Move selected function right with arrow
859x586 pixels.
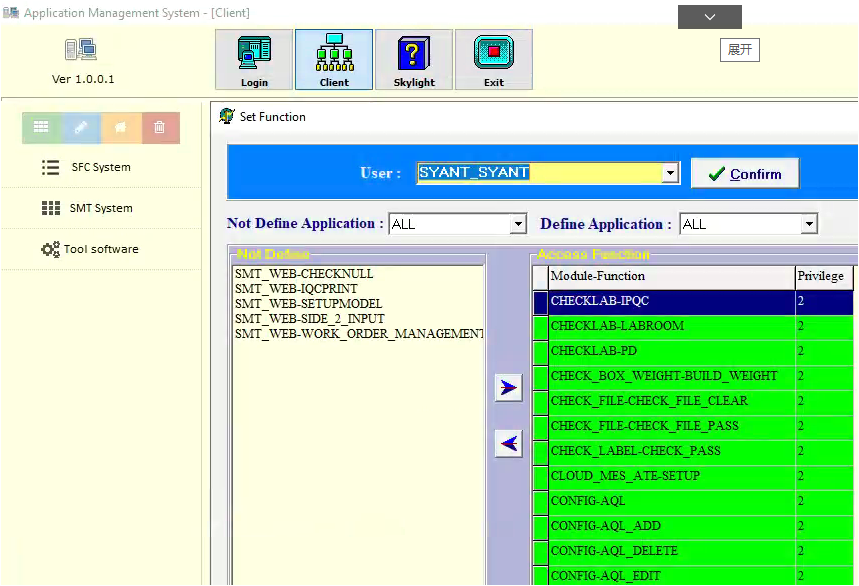click(509, 388)
